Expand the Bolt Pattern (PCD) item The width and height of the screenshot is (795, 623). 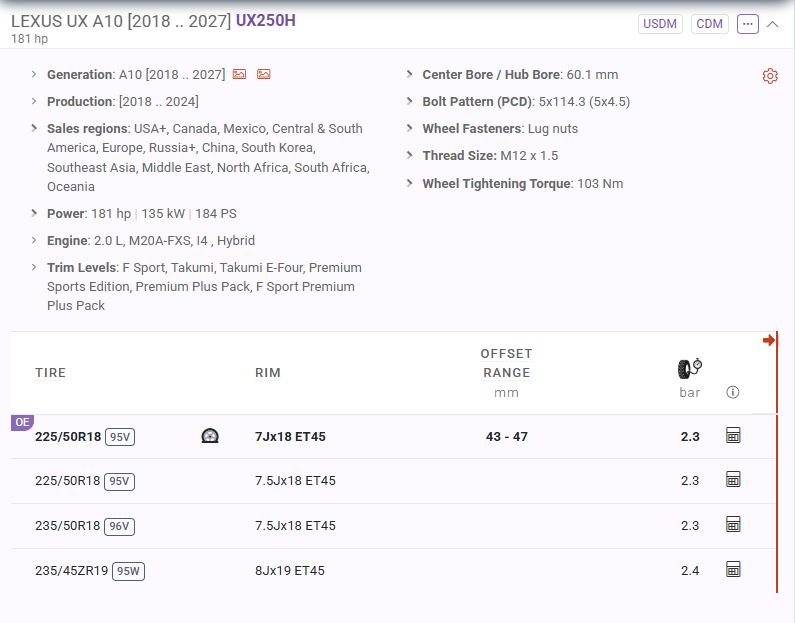pos(409,101)
